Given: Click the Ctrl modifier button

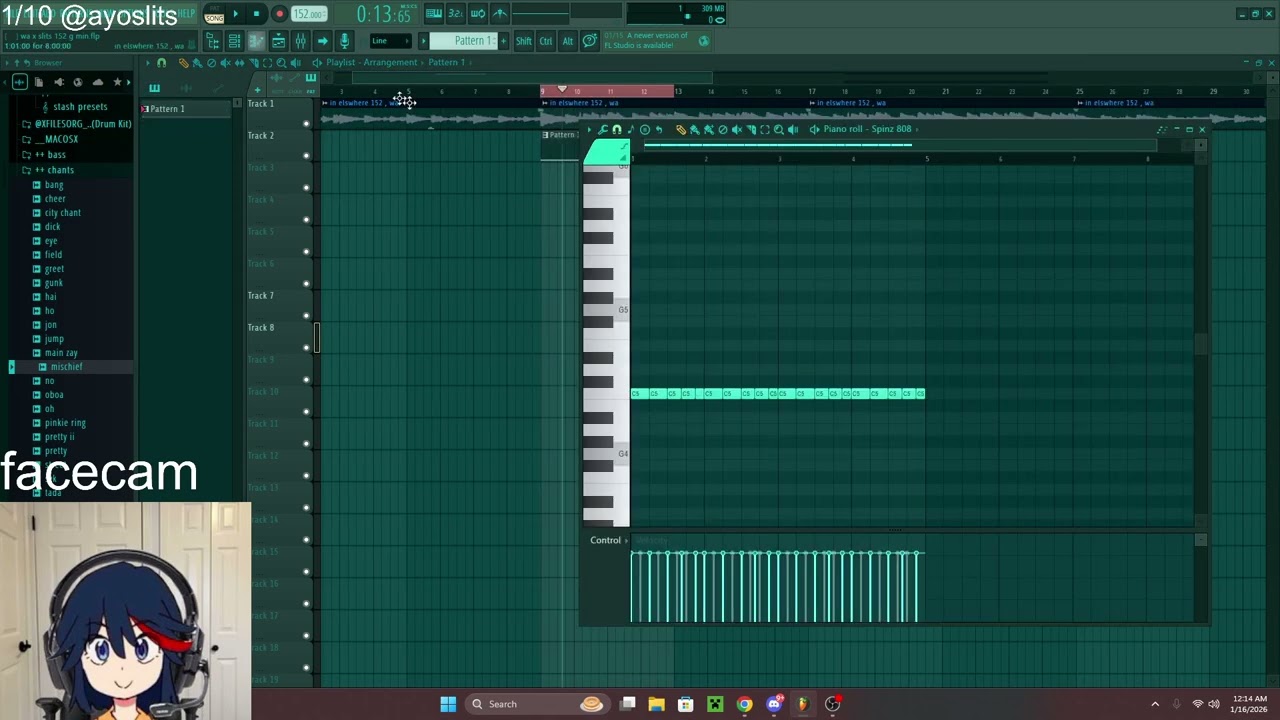Looking at the screenshot, I should pyautogui.click(x=546, y=41).
